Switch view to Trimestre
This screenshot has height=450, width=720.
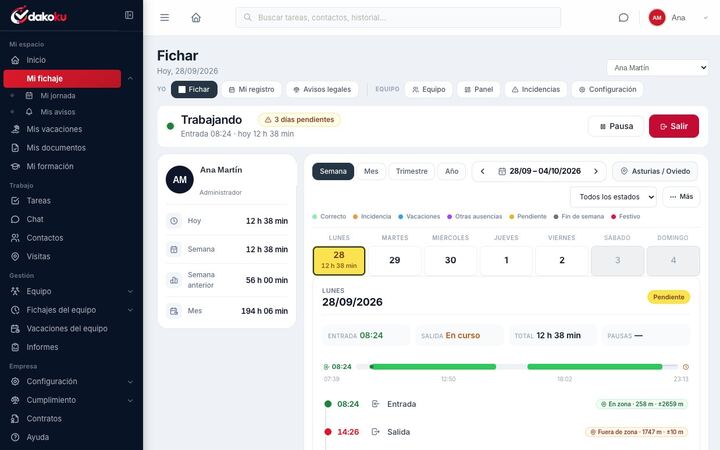coord(411,171)
